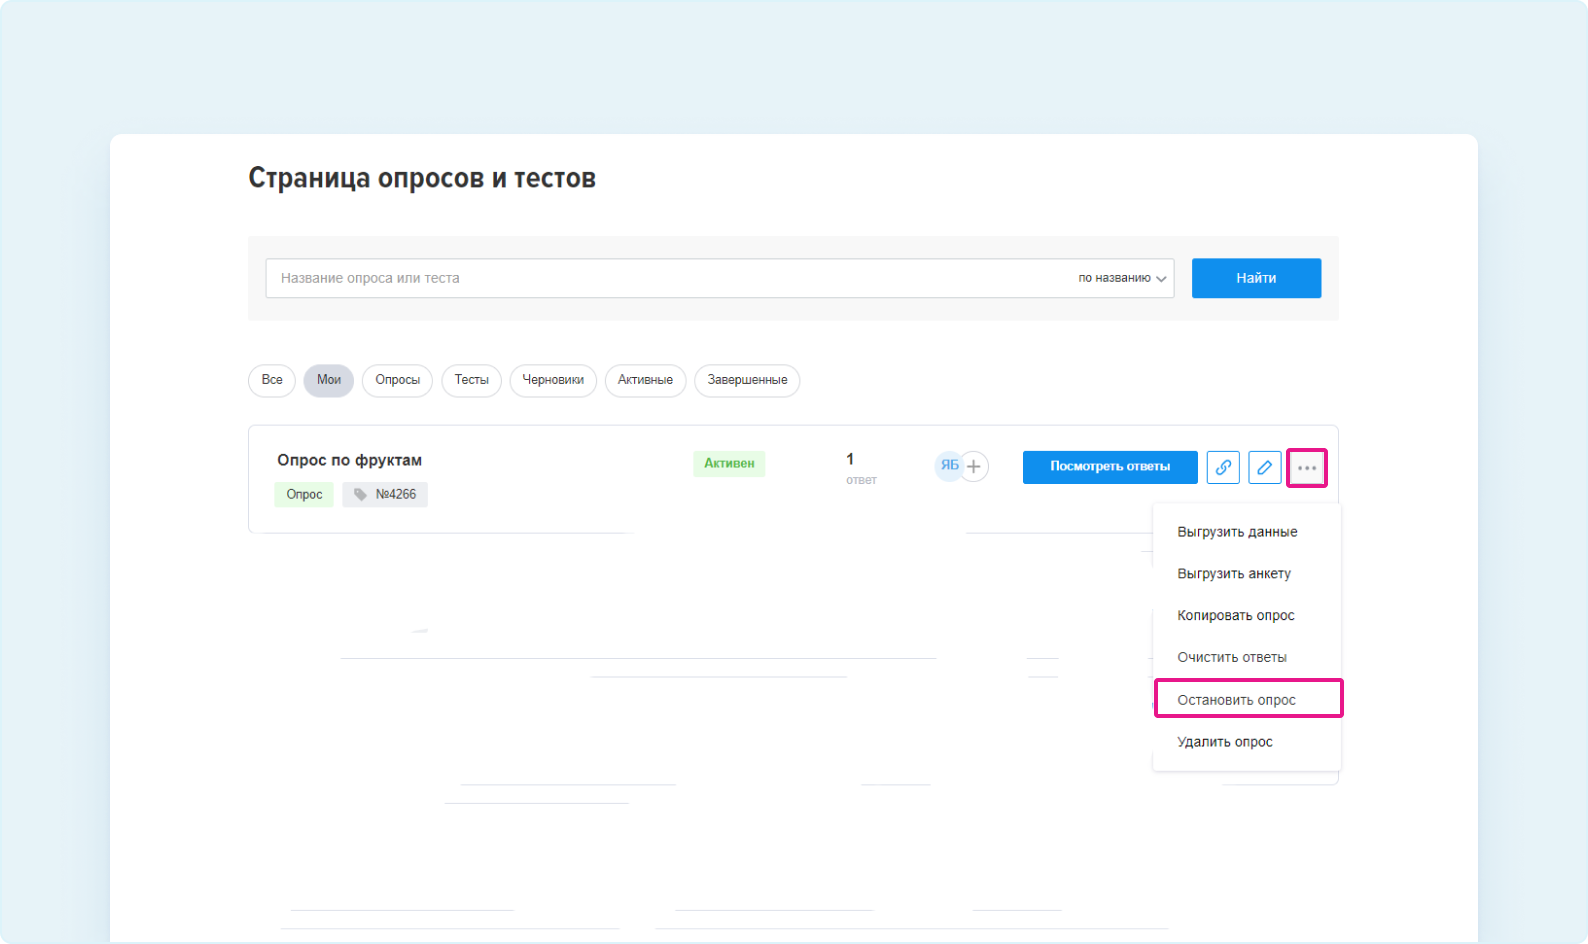Image resolution: width=1588 pixels, height=944 pixels.
Task: Switch to the 'Все' filter
Action: (272, 380)
